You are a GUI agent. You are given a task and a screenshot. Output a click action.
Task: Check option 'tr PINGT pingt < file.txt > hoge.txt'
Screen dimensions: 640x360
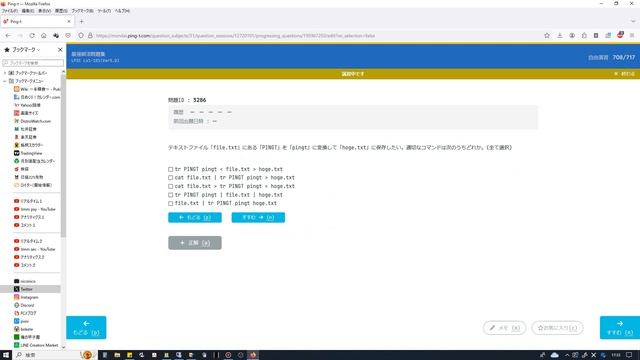[171, 169]
